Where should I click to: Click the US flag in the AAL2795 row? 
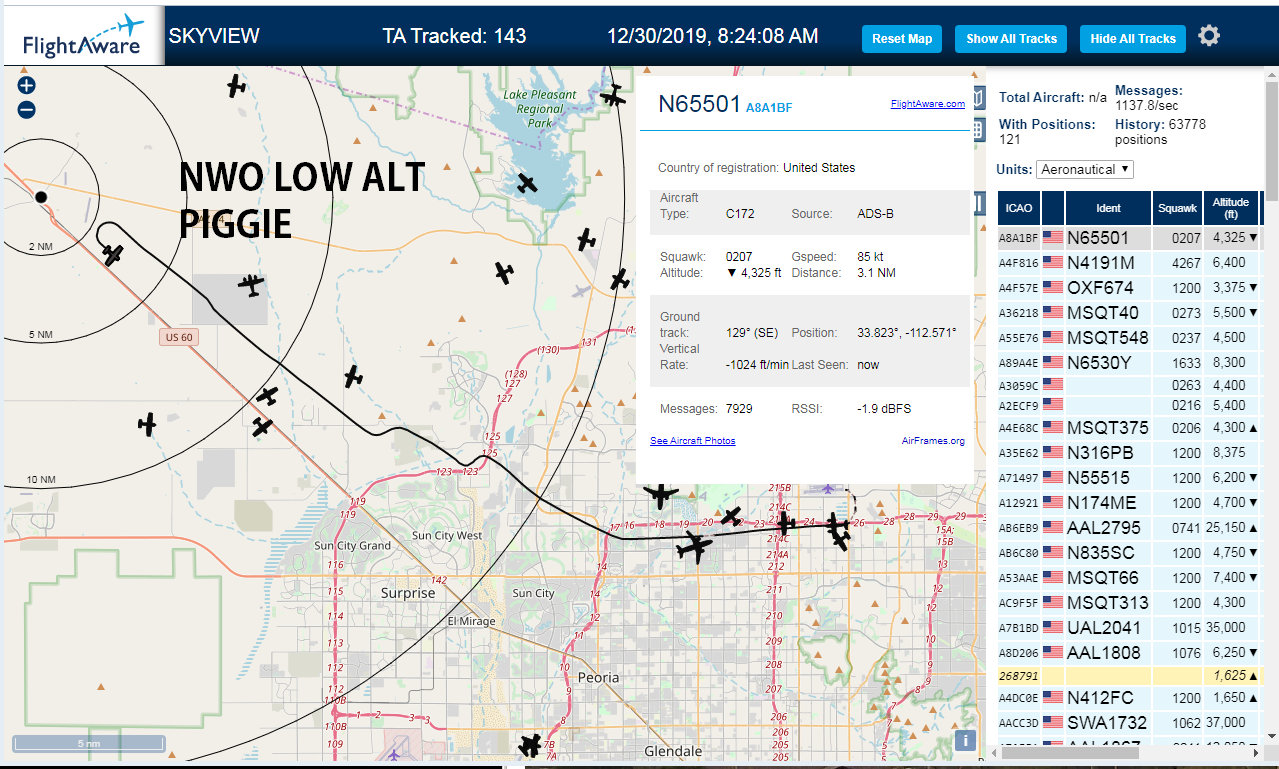pyautogui.click(x=1052, y=527)
